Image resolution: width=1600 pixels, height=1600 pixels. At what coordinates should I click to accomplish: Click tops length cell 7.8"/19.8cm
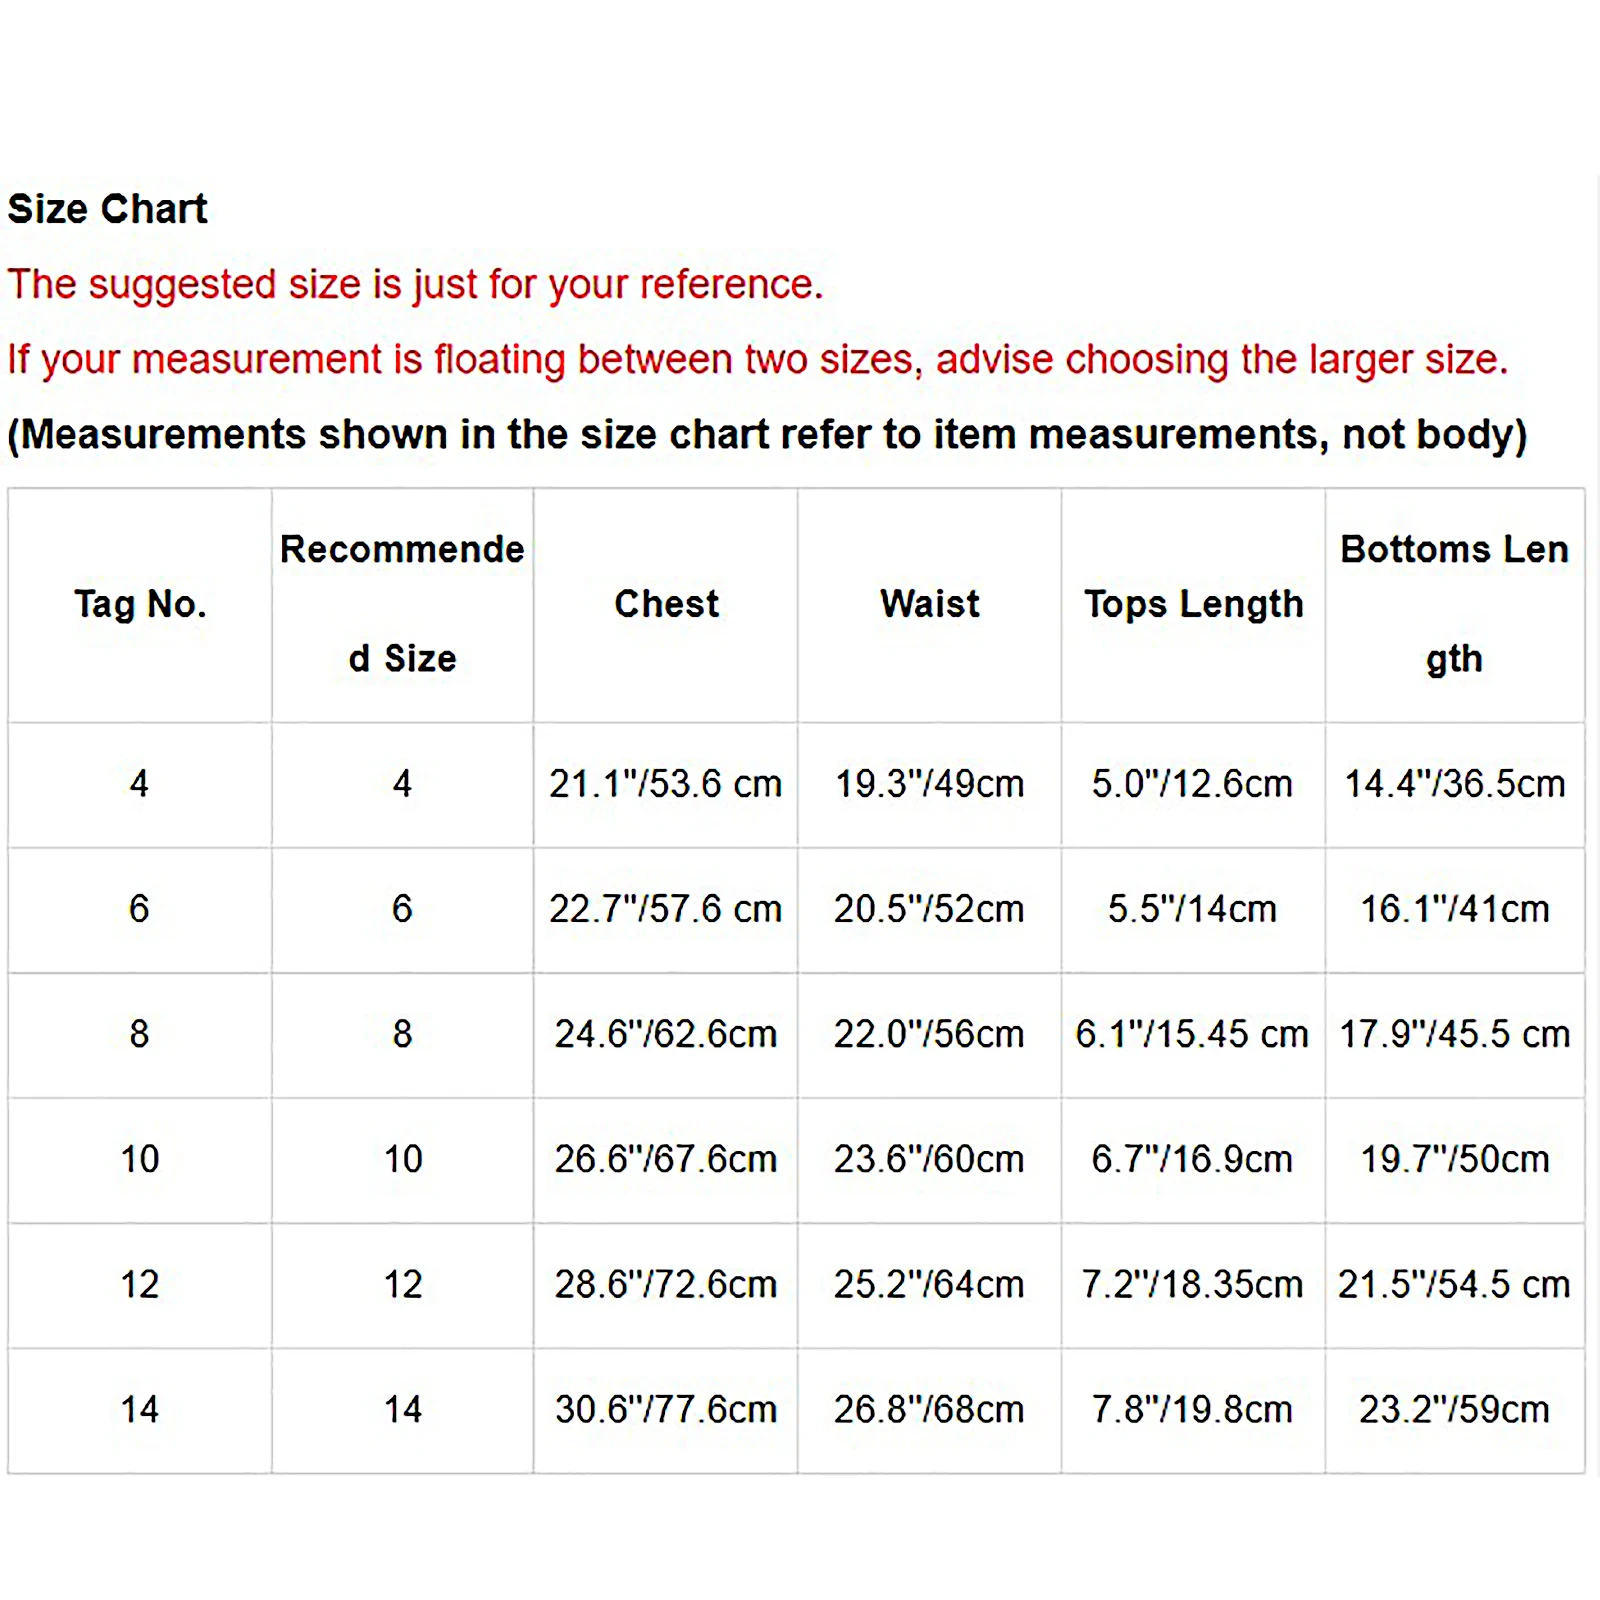tap(1192, 1409)
